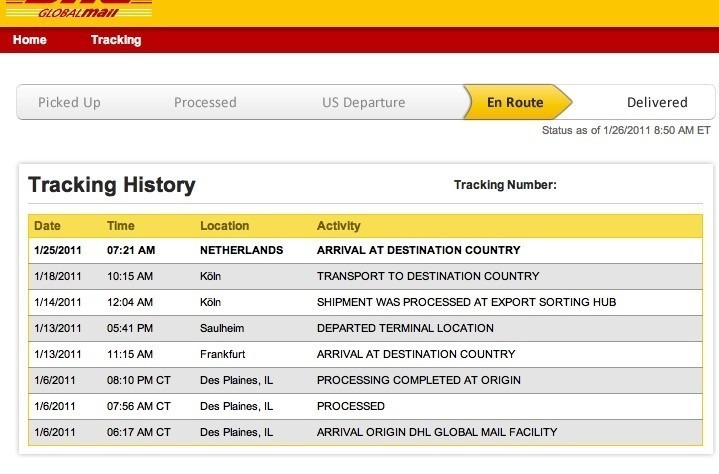Select the Delivered progress step
The height and width of the screenshot is (474, 719).
pos(657,102)
